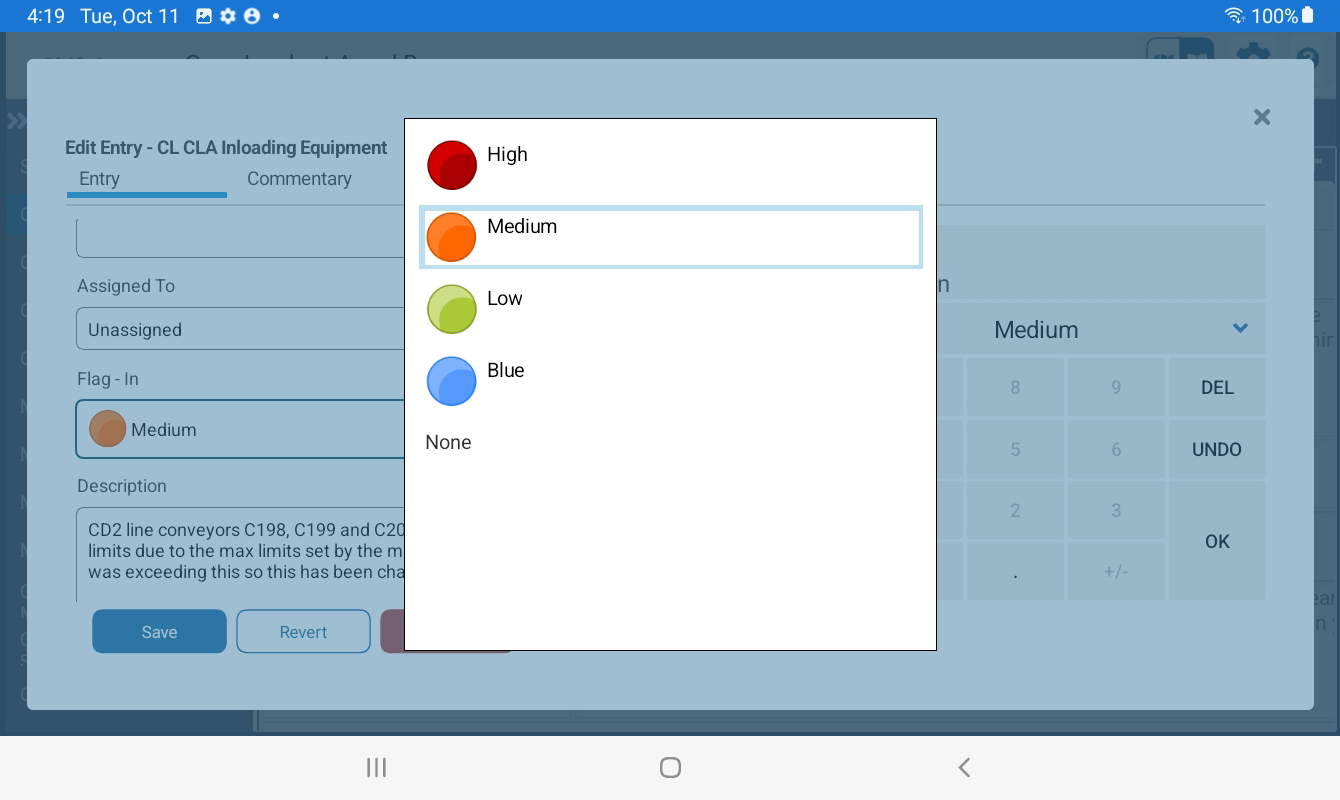Image resolution: width=1340 pixels, height=800 pixels.
Task: Tap the 4:19 clock in status bar
Action: point(46,16)
